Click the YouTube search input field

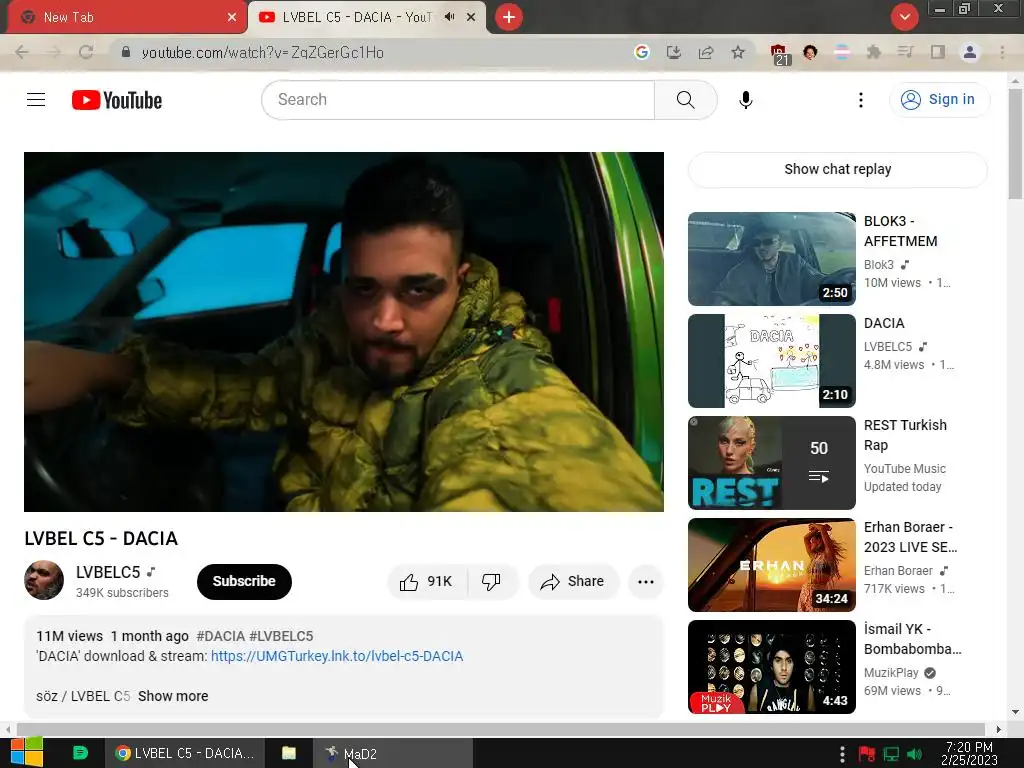[x=458, y=100]
